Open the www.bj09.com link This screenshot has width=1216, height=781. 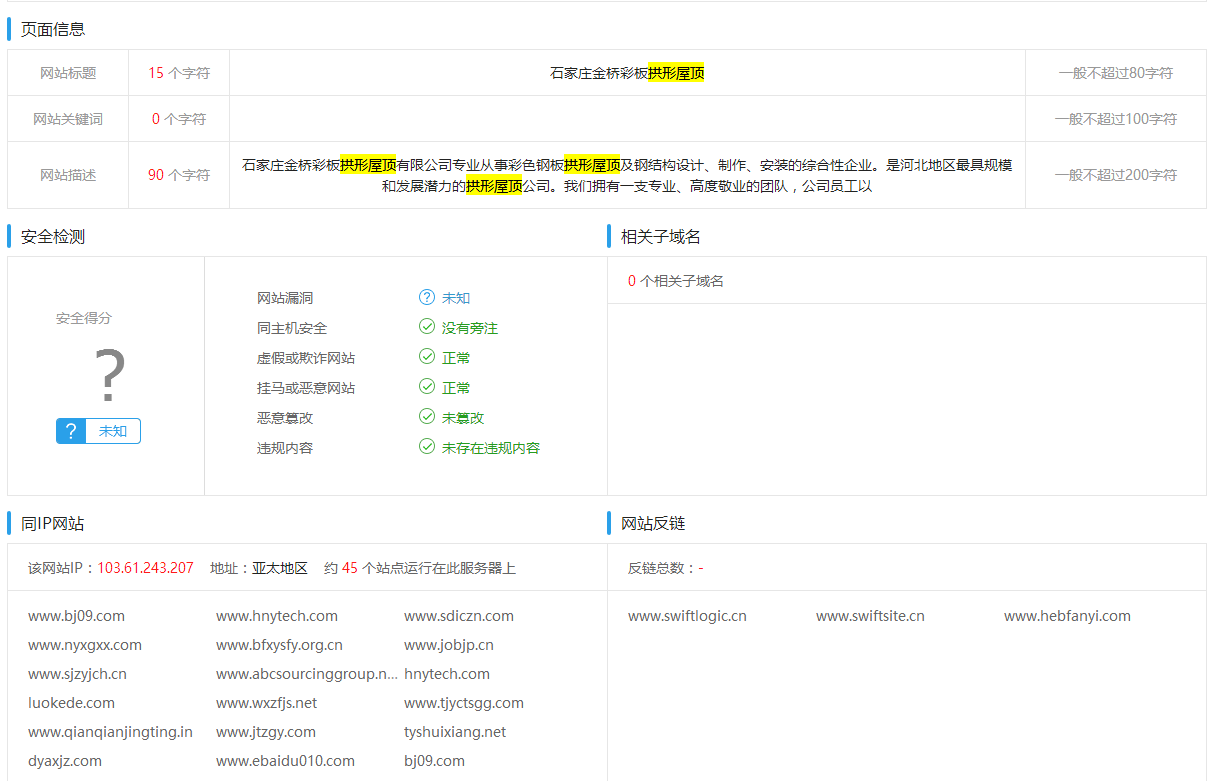[76, 616]
